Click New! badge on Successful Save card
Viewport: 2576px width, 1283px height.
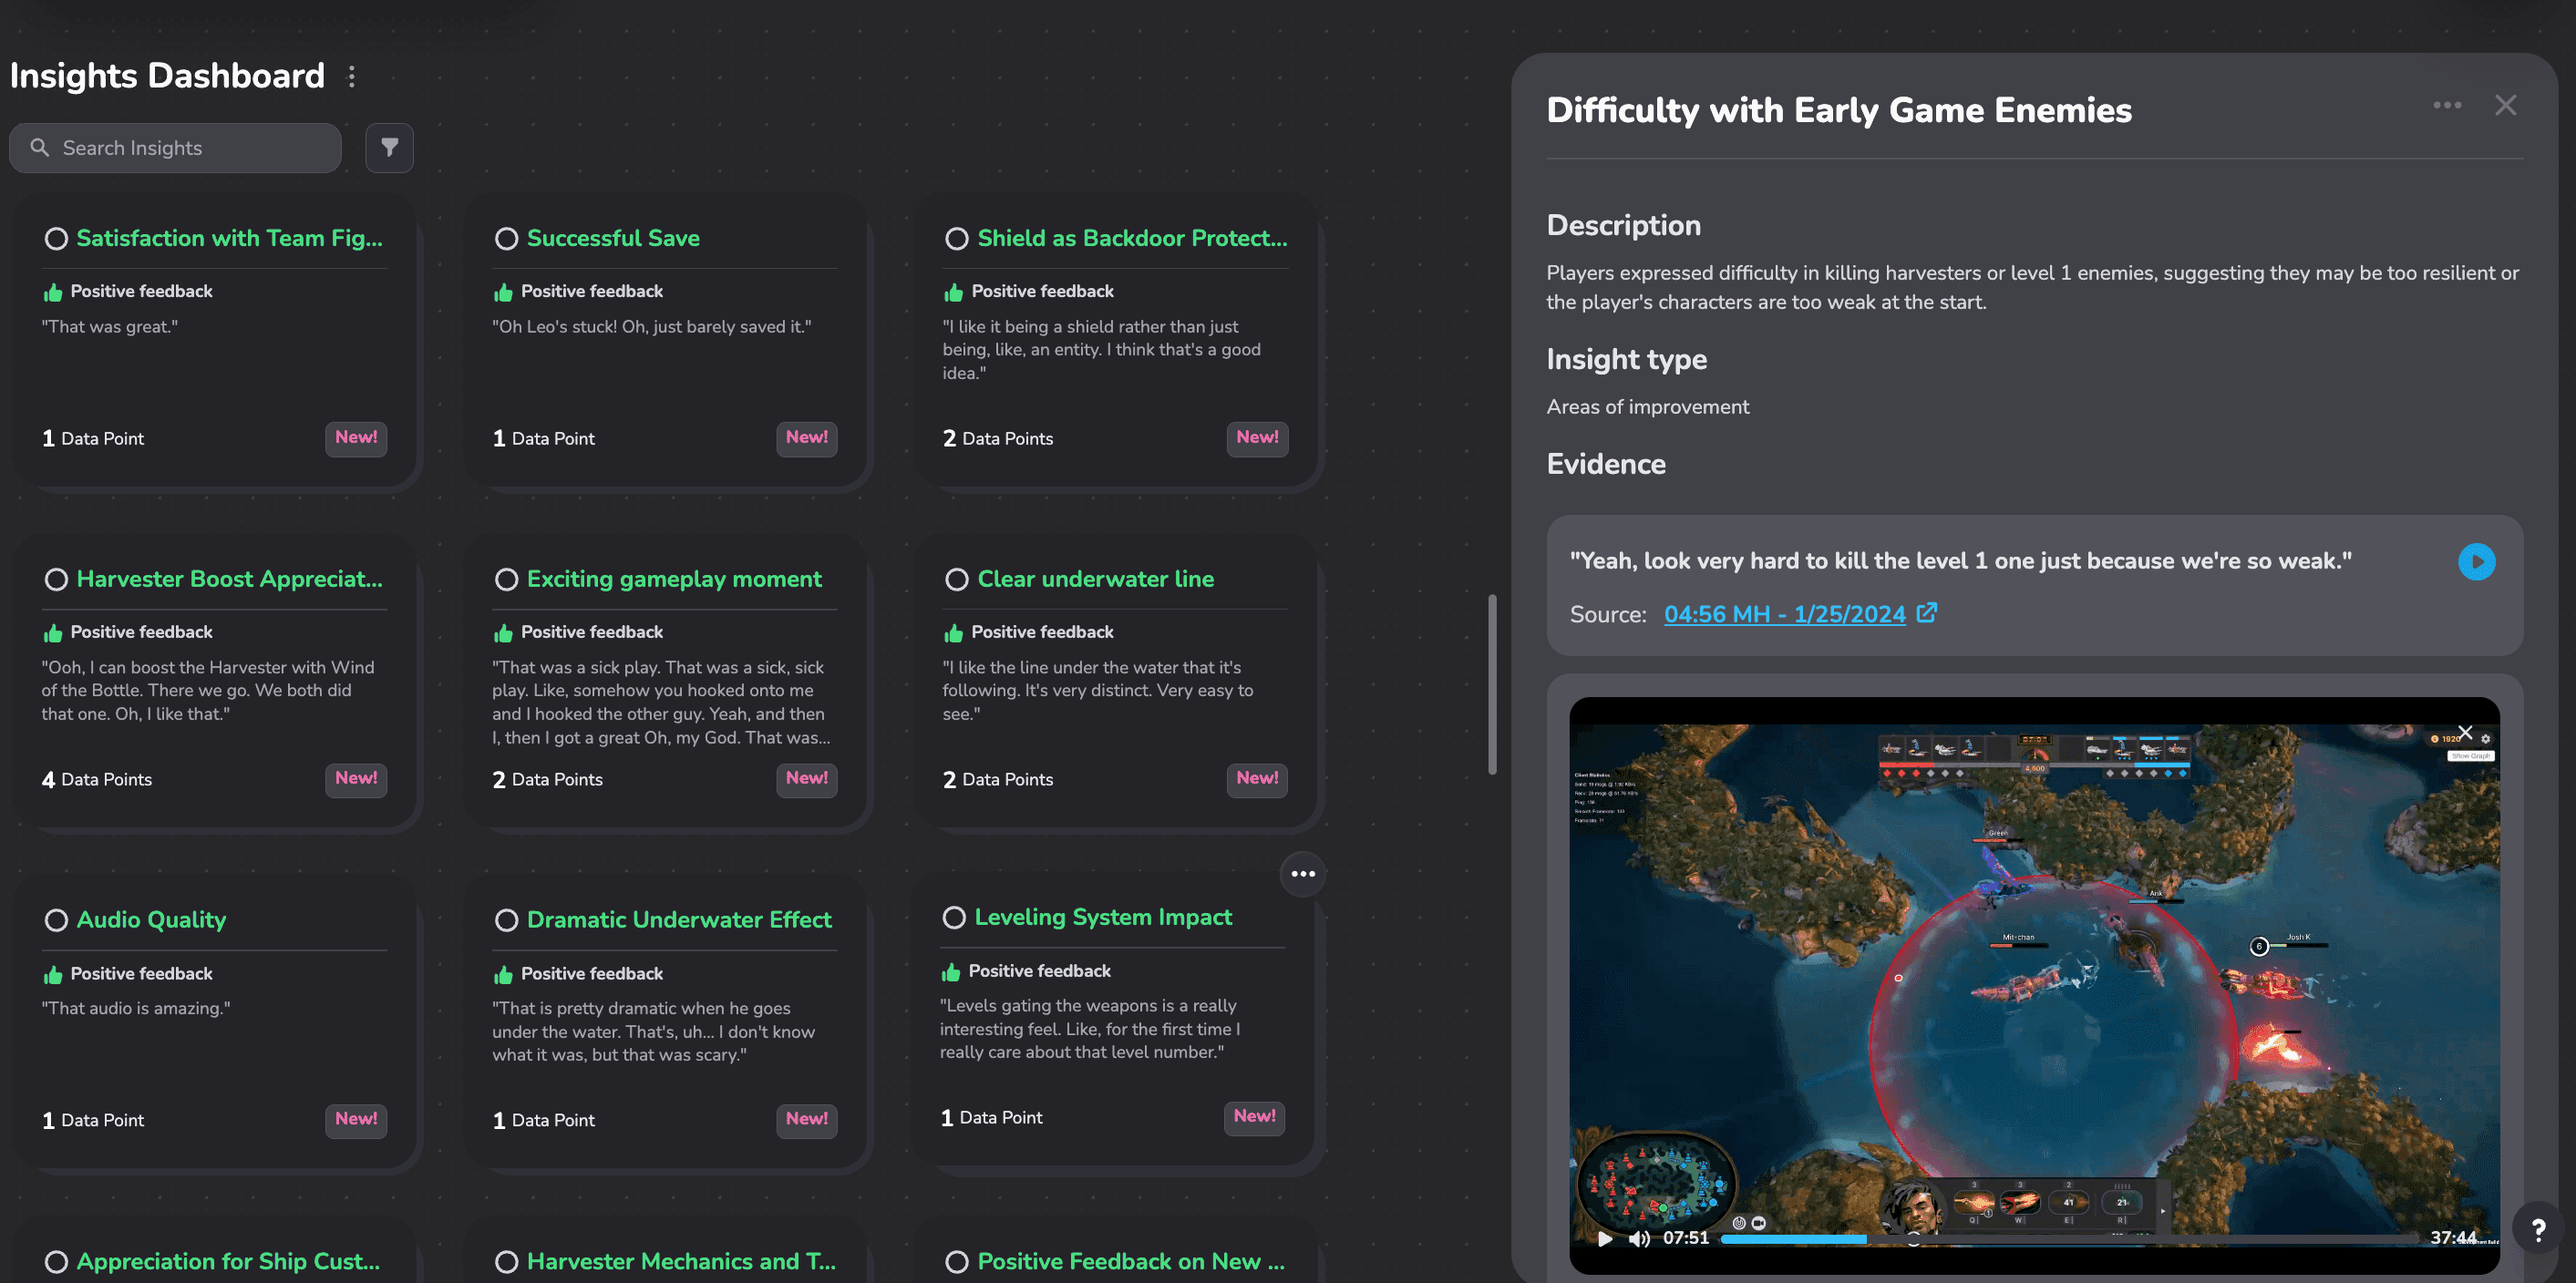pyautogui.click(x=806, y=438)
